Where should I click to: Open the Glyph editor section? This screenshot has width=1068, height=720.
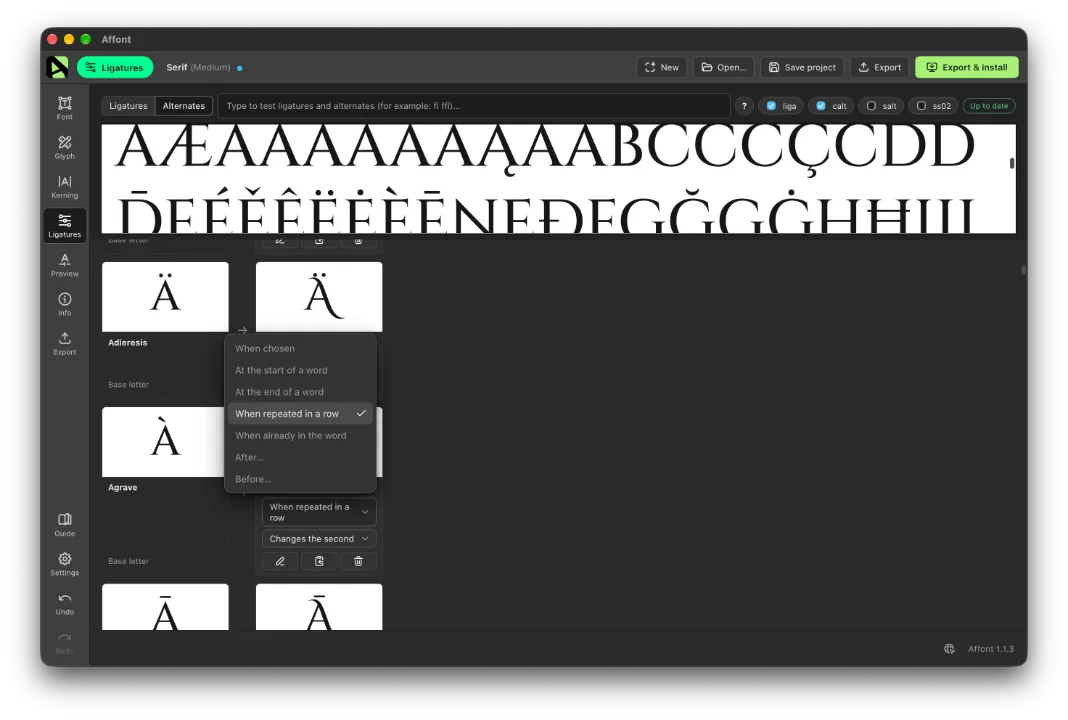(65, 147)
